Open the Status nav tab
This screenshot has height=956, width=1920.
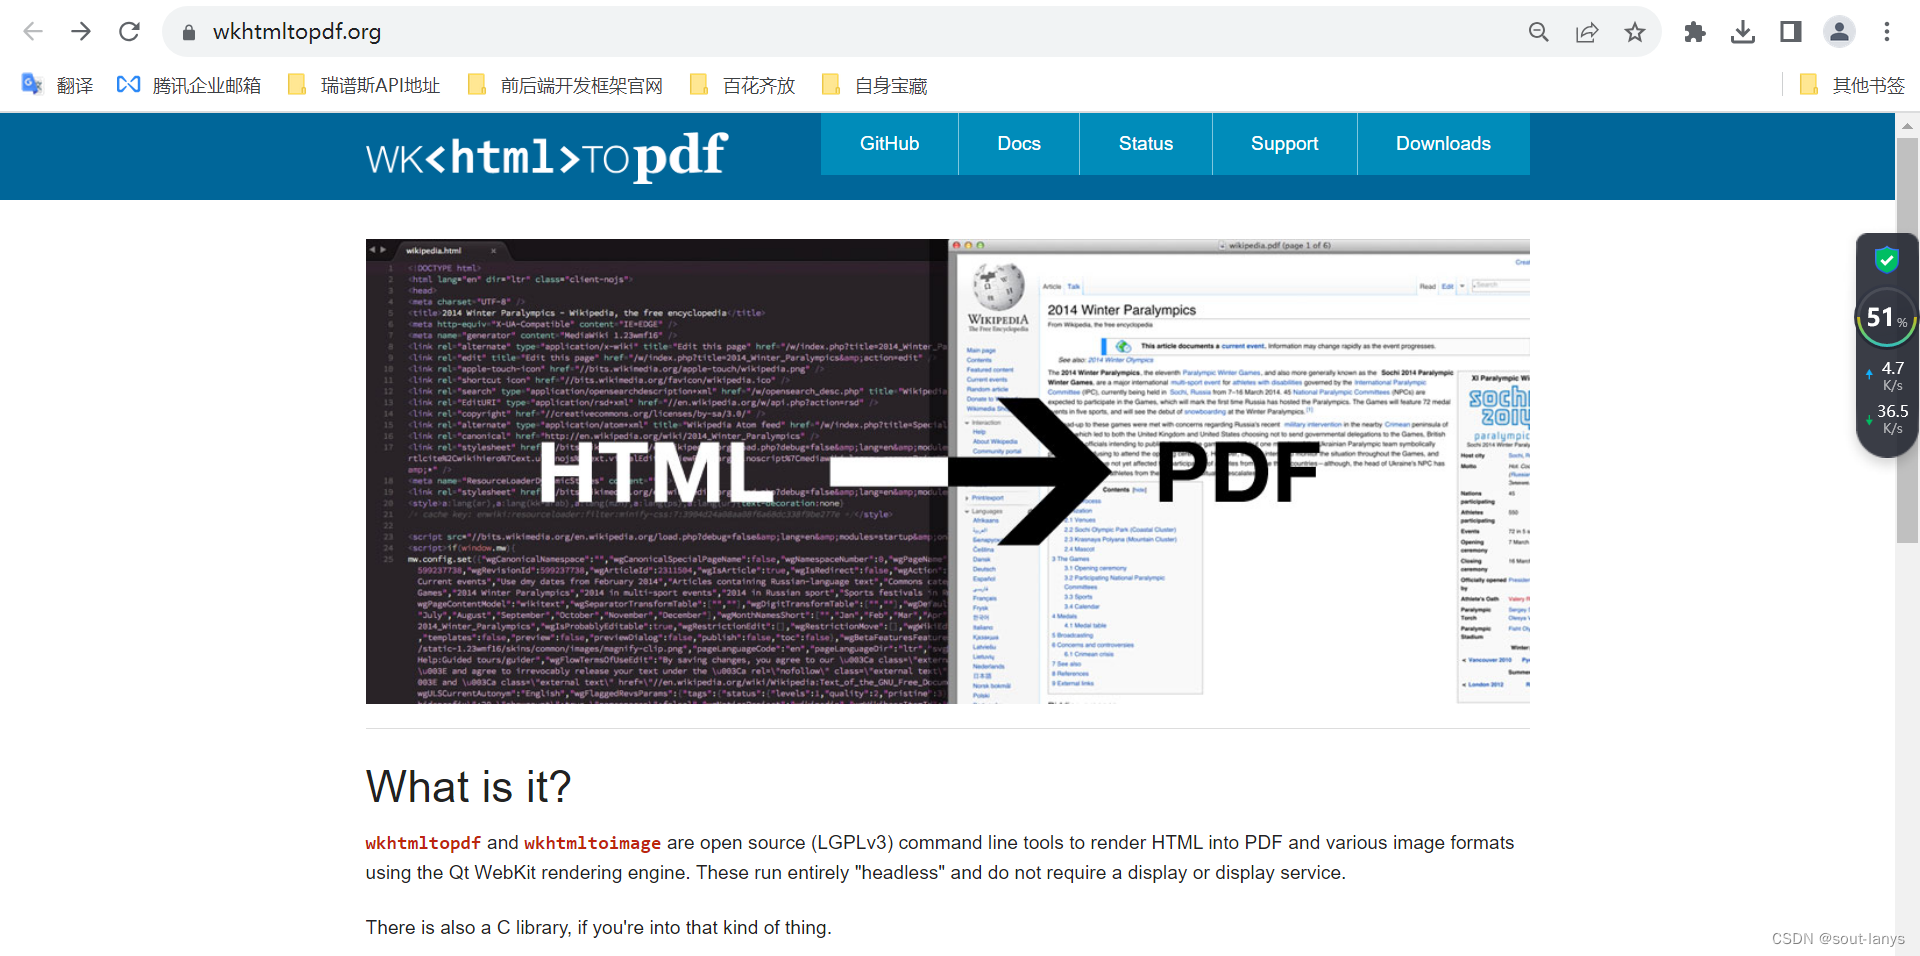click(1146, 144)
